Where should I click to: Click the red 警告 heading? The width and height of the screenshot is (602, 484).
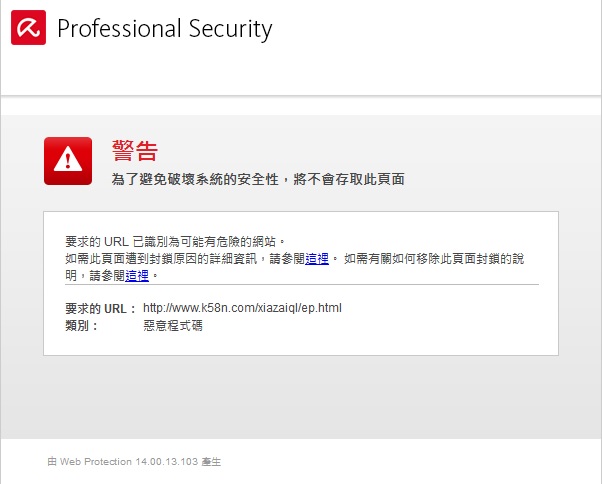tap(135, 151)
